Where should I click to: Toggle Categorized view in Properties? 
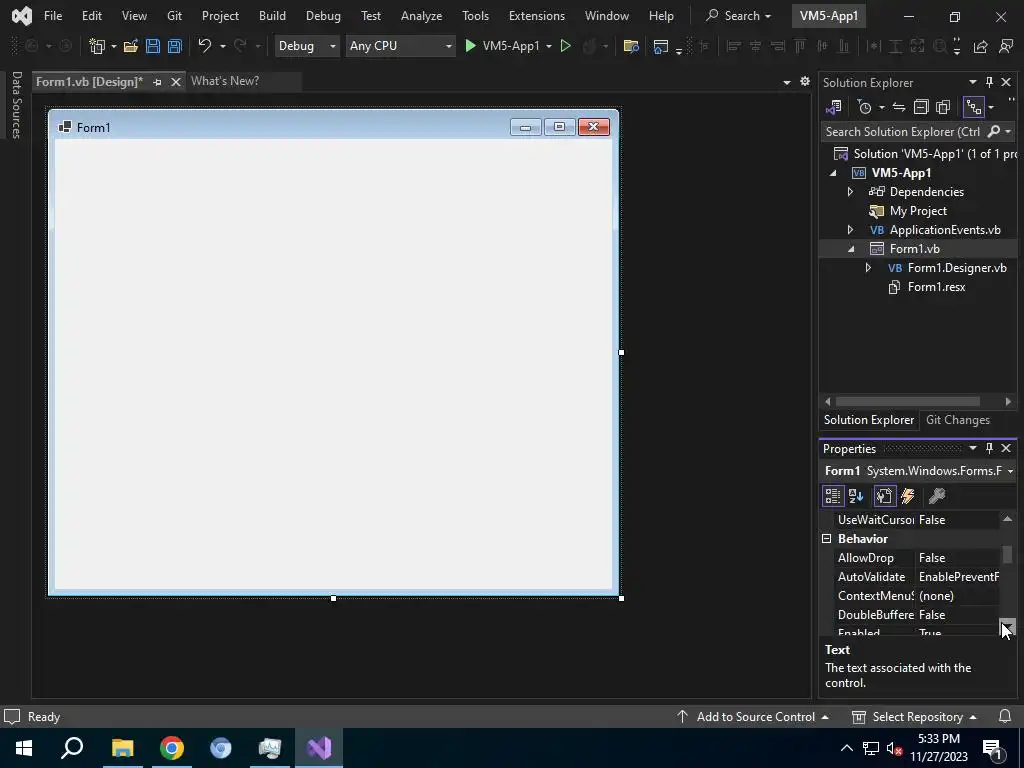pos(833,496)
